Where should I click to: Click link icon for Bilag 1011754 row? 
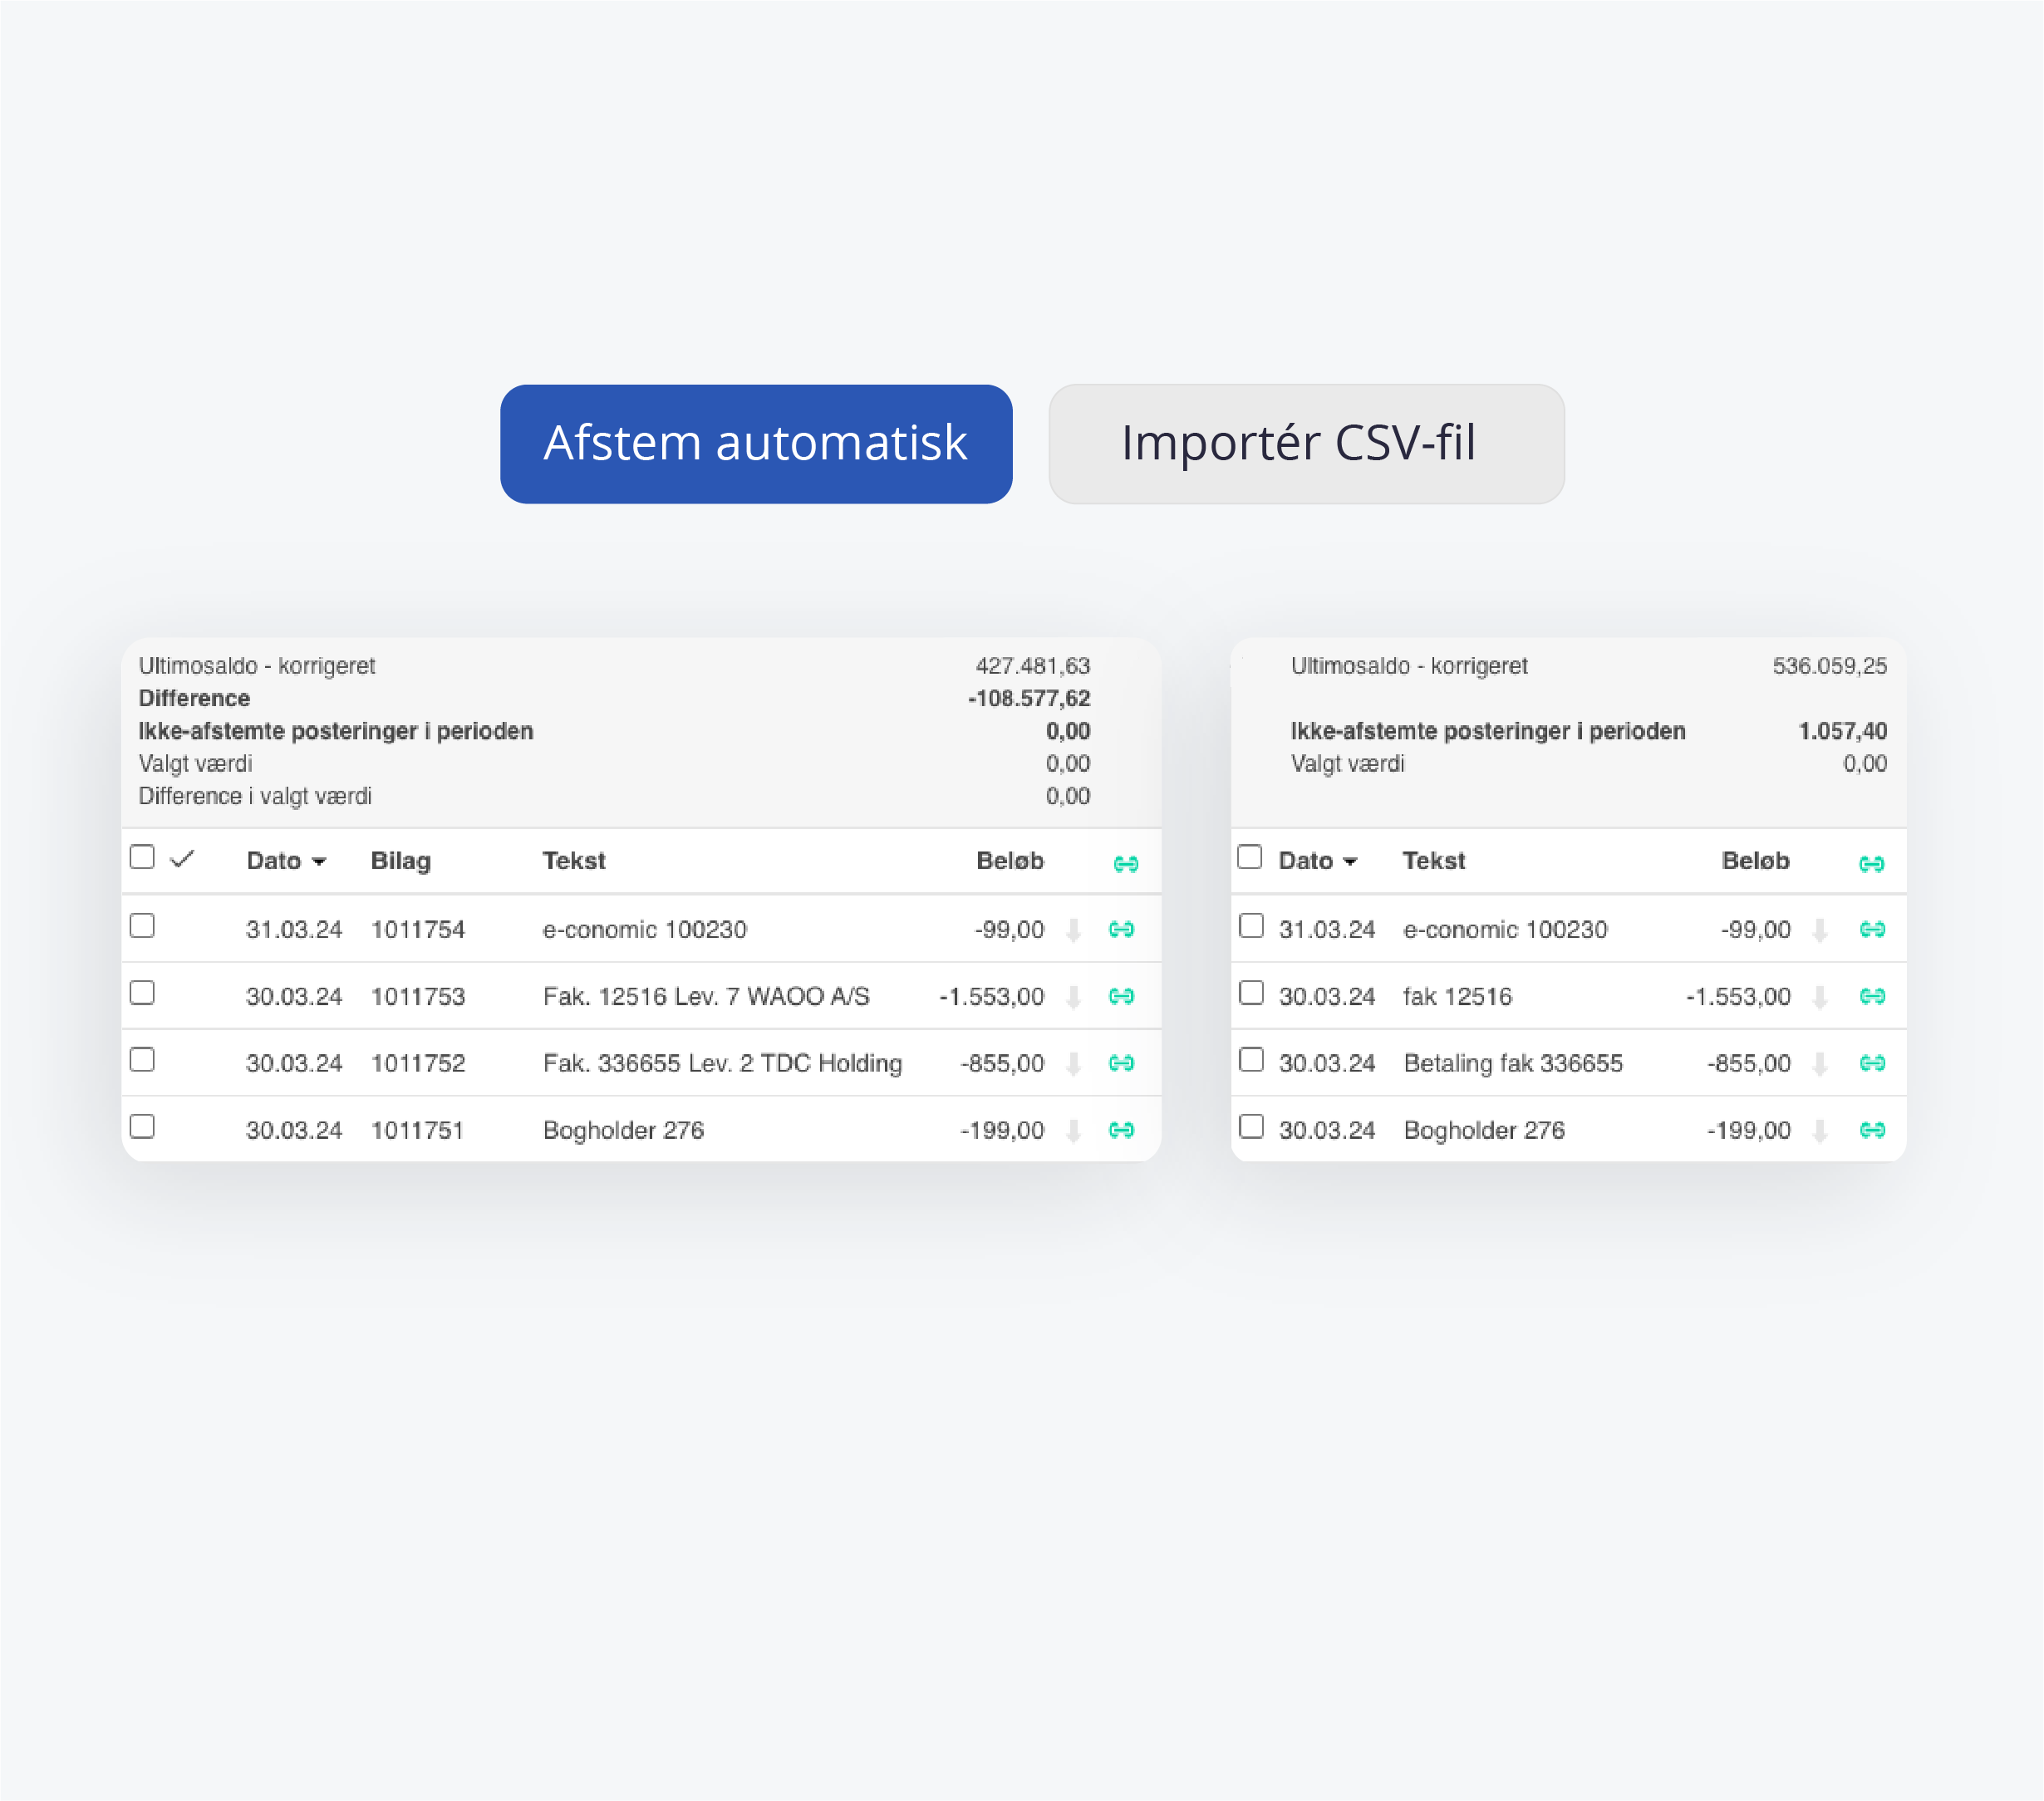click(x=1122, y=930)
